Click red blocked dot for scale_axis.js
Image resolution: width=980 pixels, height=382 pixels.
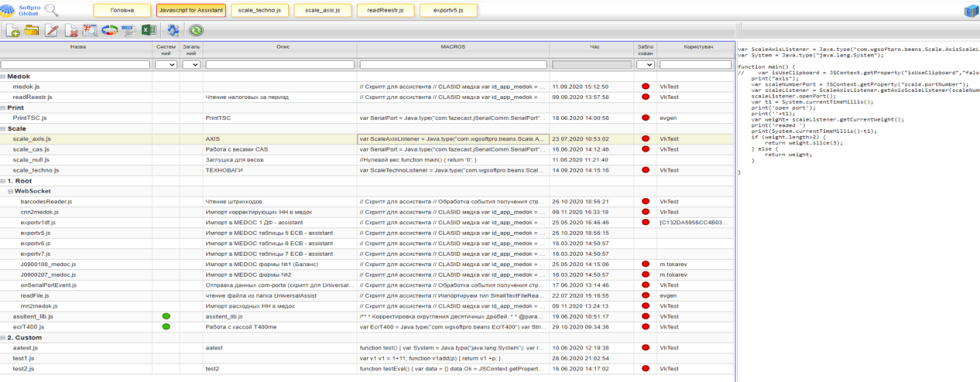click(645, 139)
